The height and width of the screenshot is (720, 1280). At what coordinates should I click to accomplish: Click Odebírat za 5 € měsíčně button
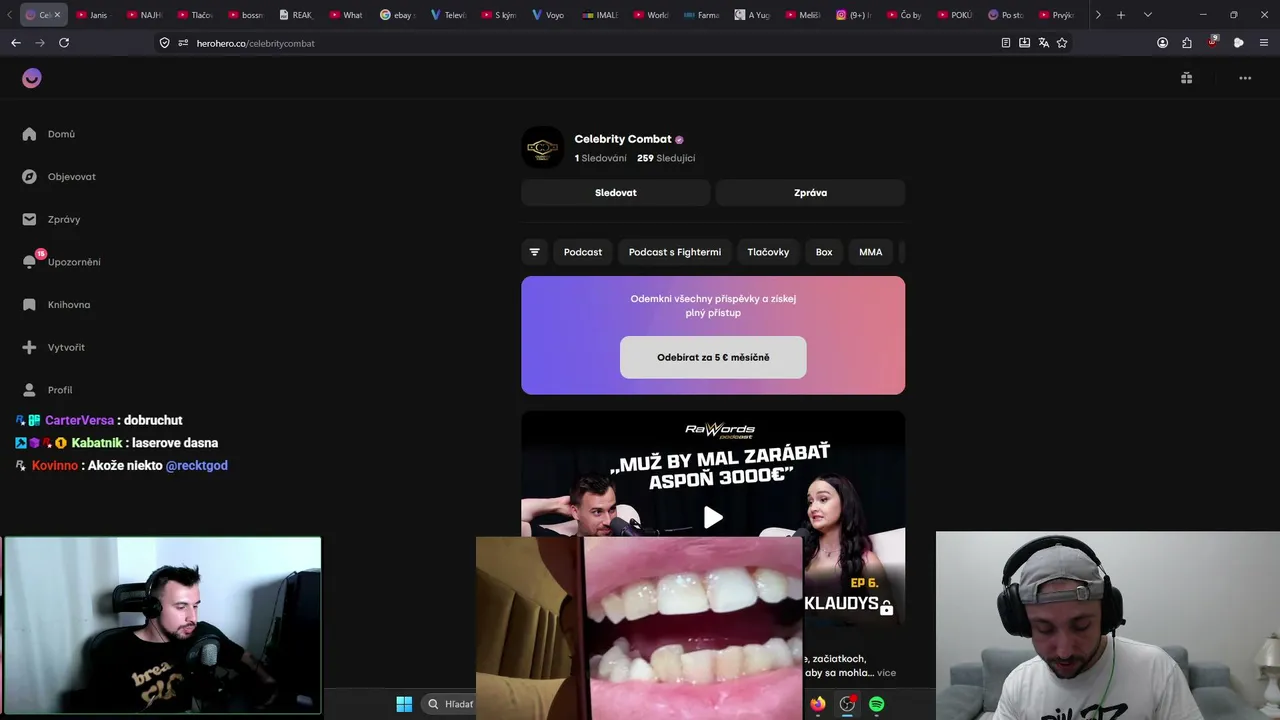pyautogui.click(x=713, y=357)
